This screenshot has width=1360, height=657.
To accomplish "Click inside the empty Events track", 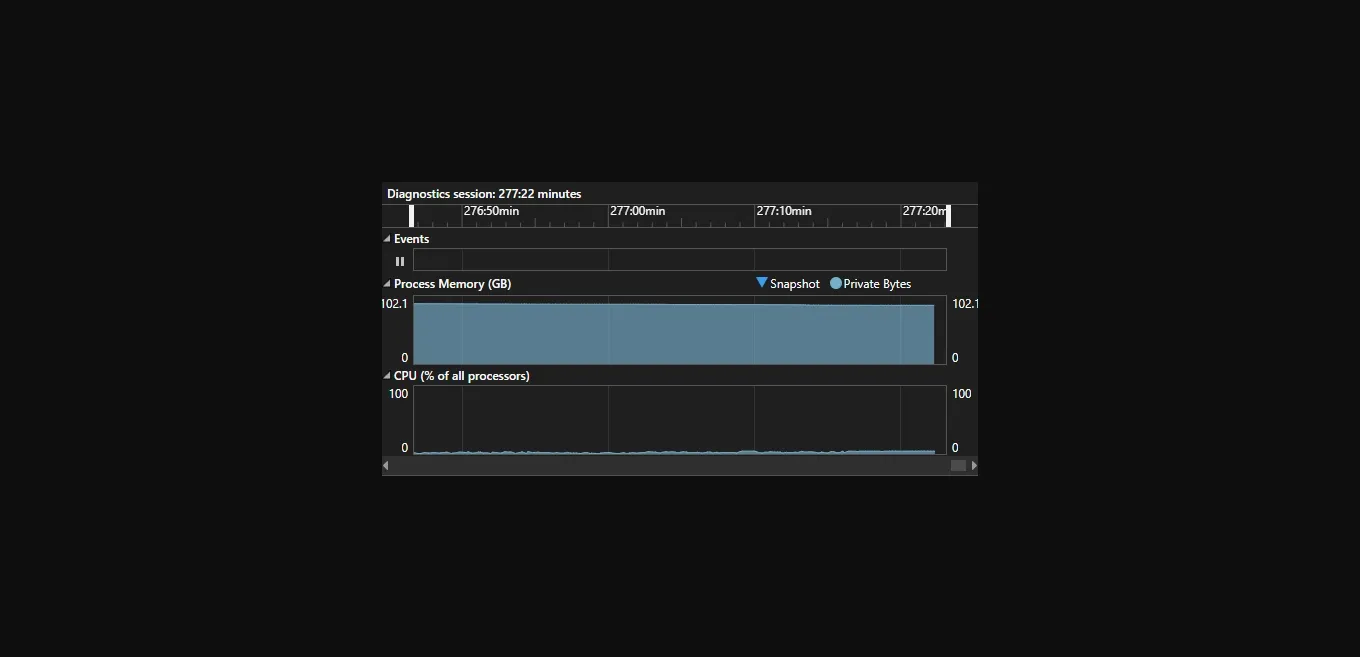I will pyautogui.click(x=680, y=260).
